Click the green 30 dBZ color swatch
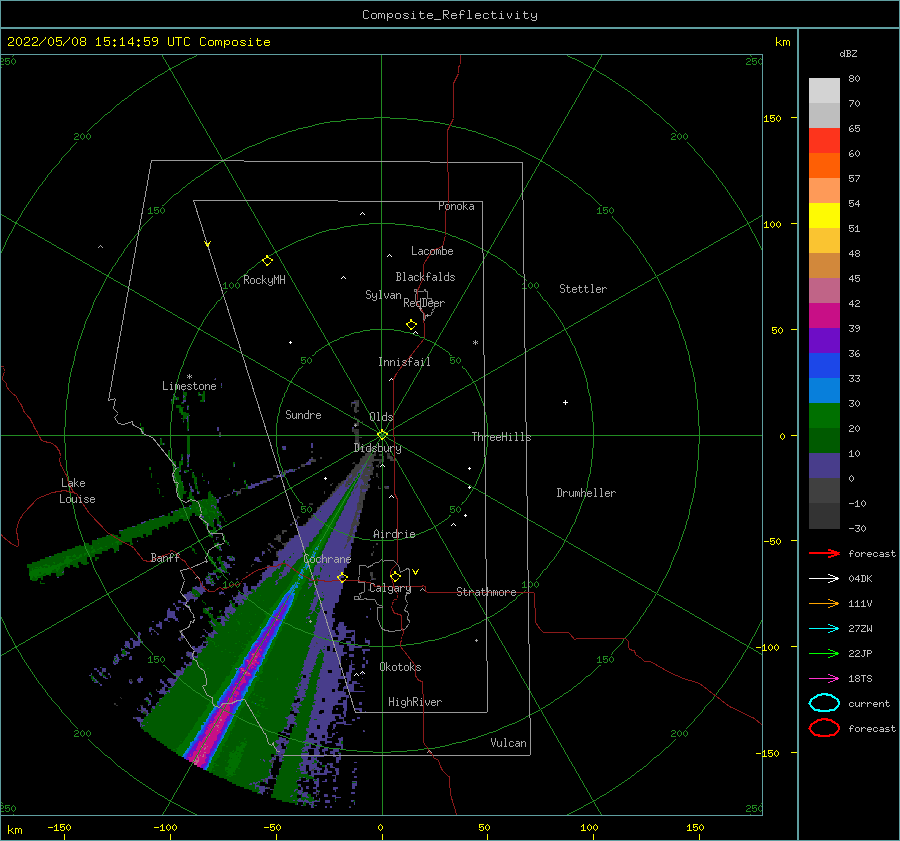The image size is (900, 841). (x=824, y=416)
